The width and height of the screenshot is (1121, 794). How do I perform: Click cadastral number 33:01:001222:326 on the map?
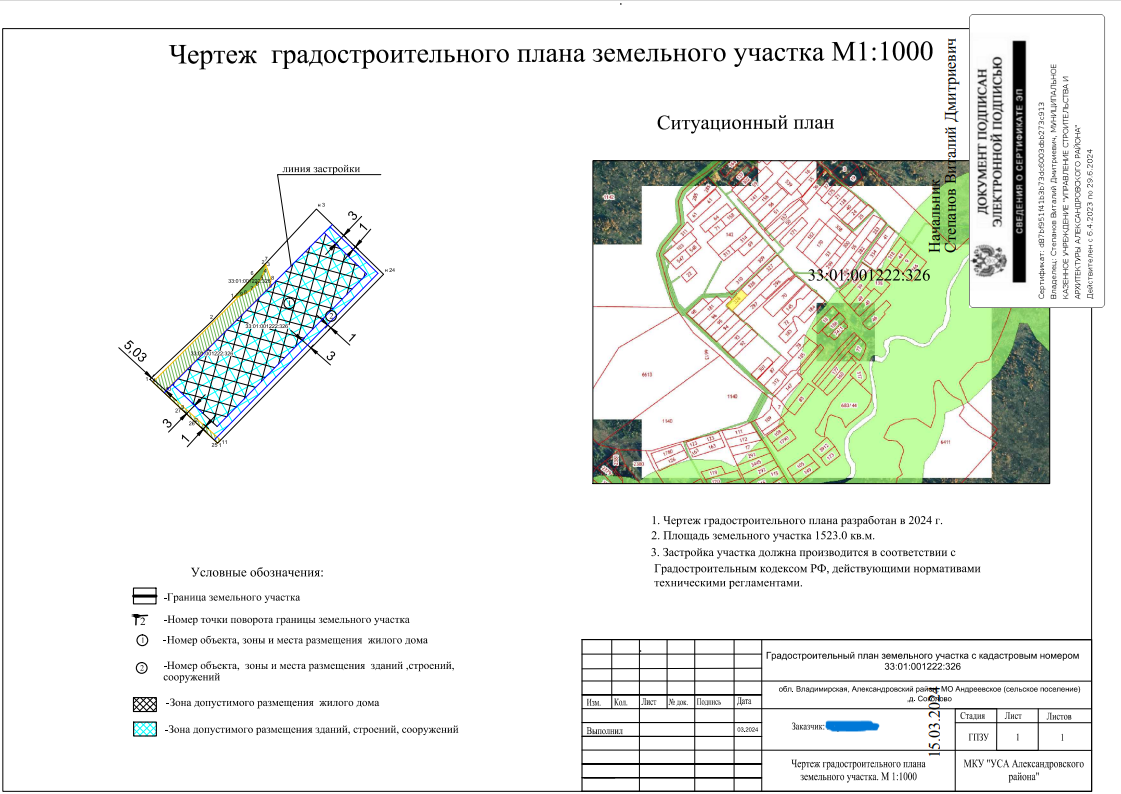tap(869, 275)
